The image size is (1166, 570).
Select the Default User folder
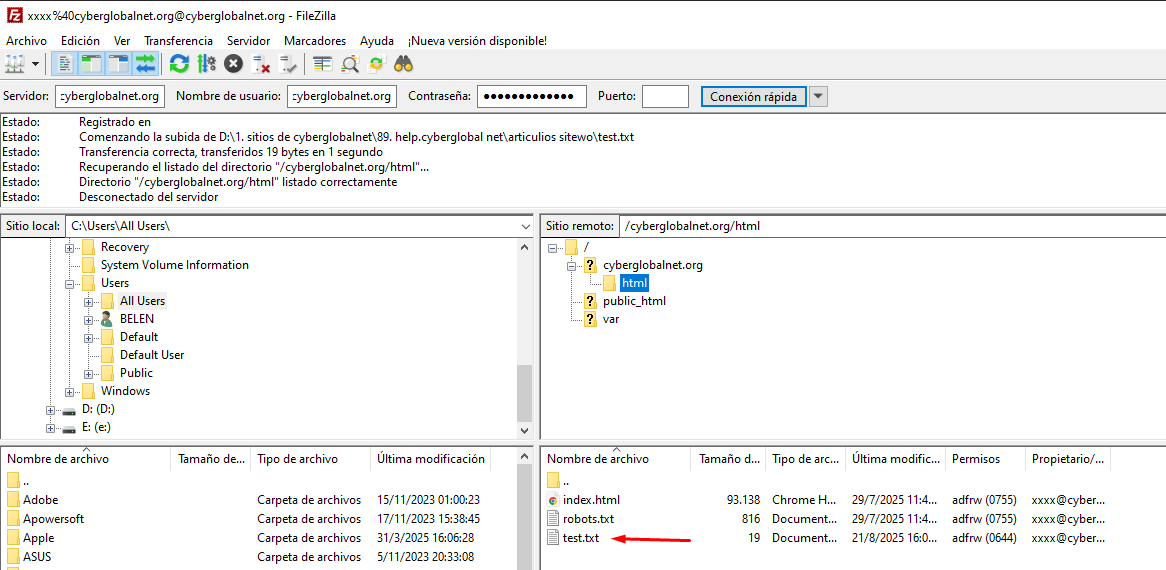click(x=152, y=355)
